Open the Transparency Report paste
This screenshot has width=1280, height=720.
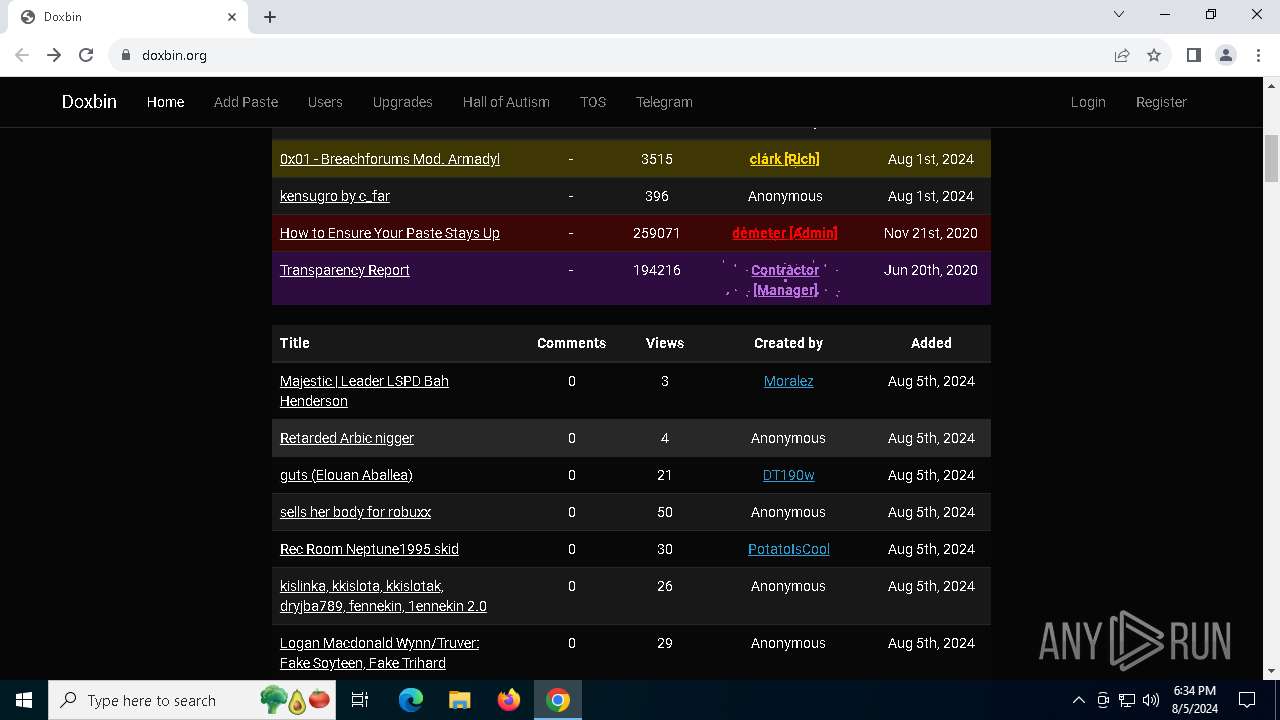(345, 270)
